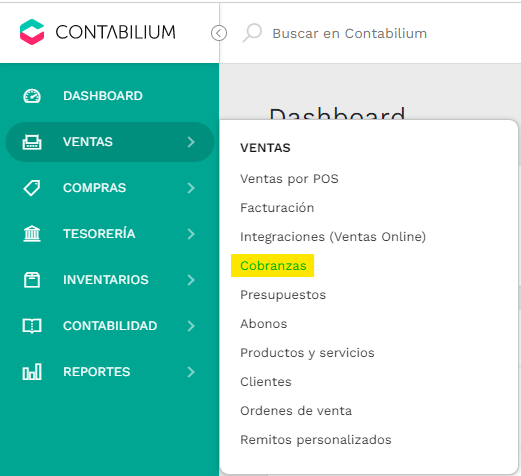The height and width of the screenshot is (476, 521).
Task: Go to Productos y servicios
Action: [307, 353]
